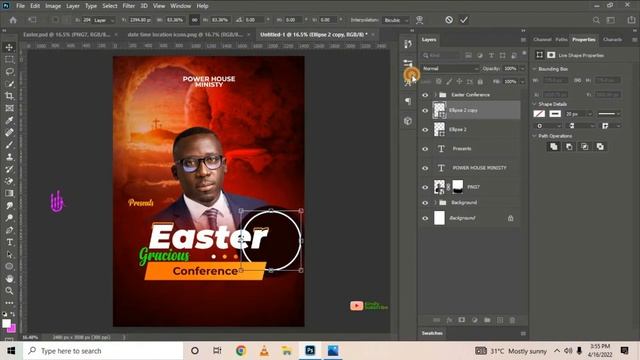The width and height of the screenshot is (640, 360).
Task: Click the foreground color swatch
Action: 6,324
